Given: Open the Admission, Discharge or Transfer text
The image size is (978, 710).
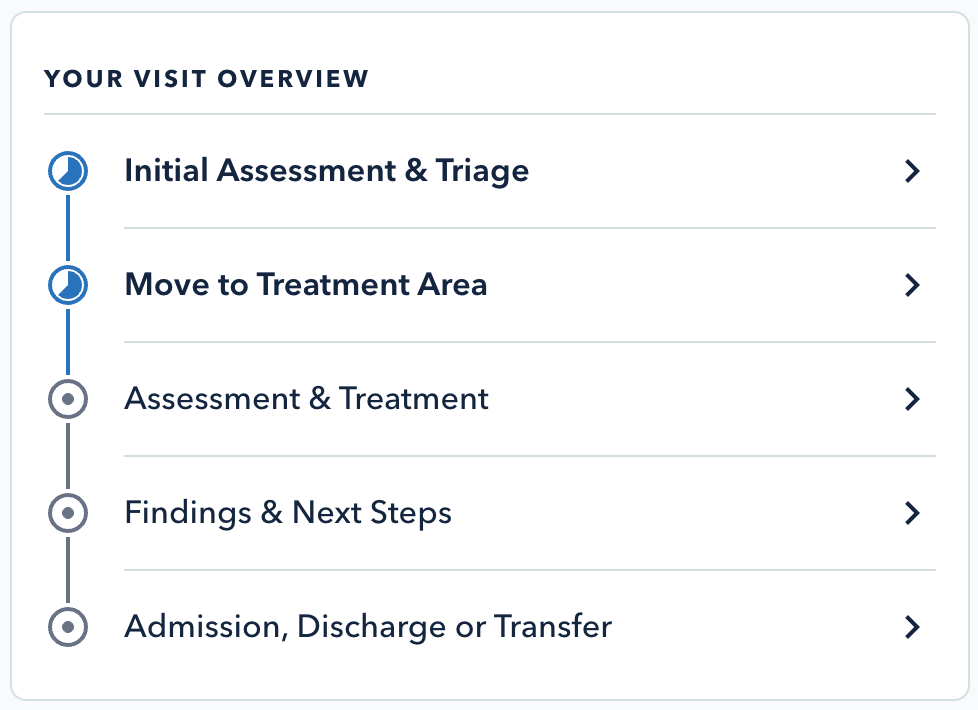Looking at the screenshot, I should tap(368, 627).
